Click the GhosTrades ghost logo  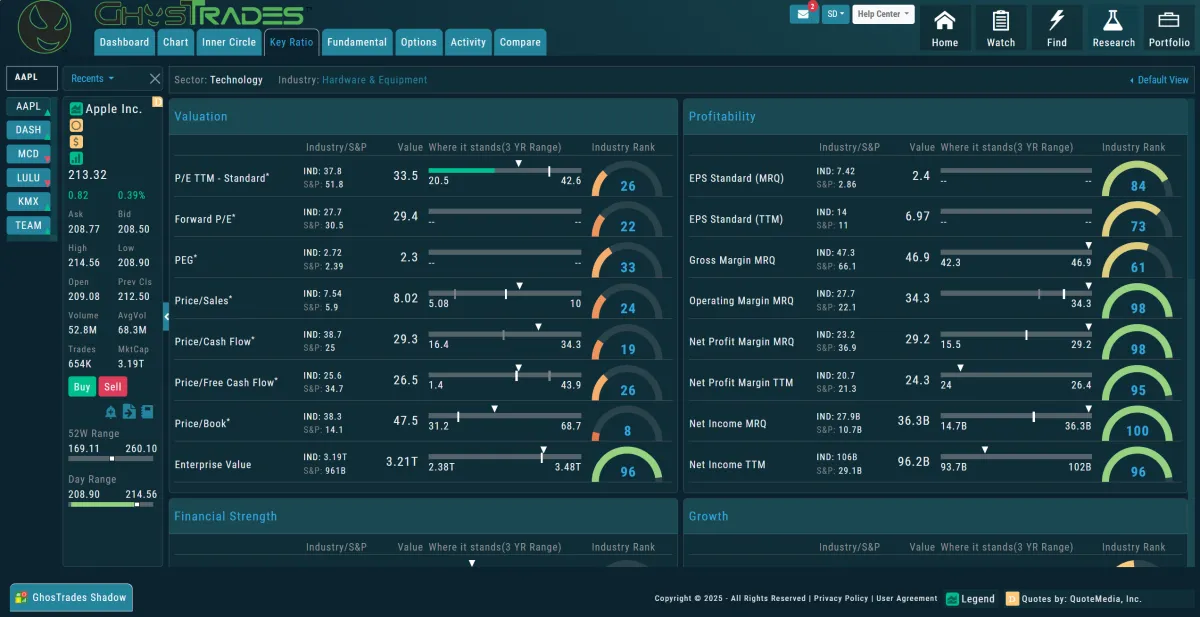[45, 29]
